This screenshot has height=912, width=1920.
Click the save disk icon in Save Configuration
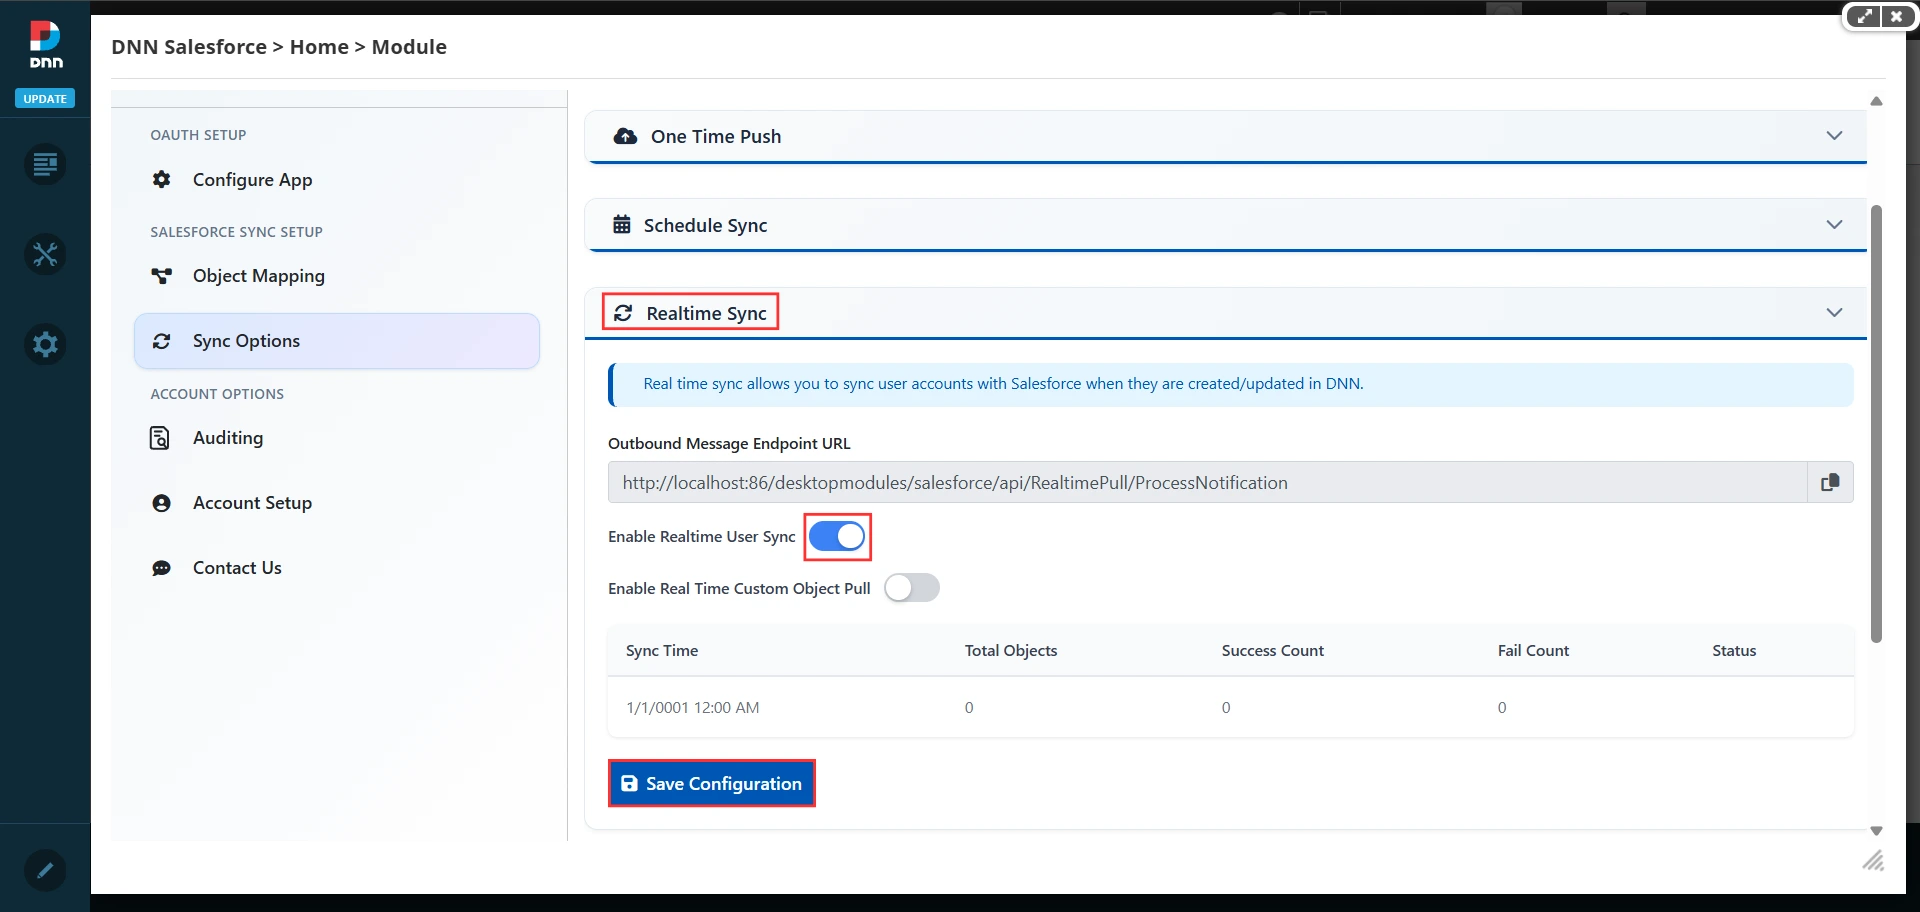(629, 784)
